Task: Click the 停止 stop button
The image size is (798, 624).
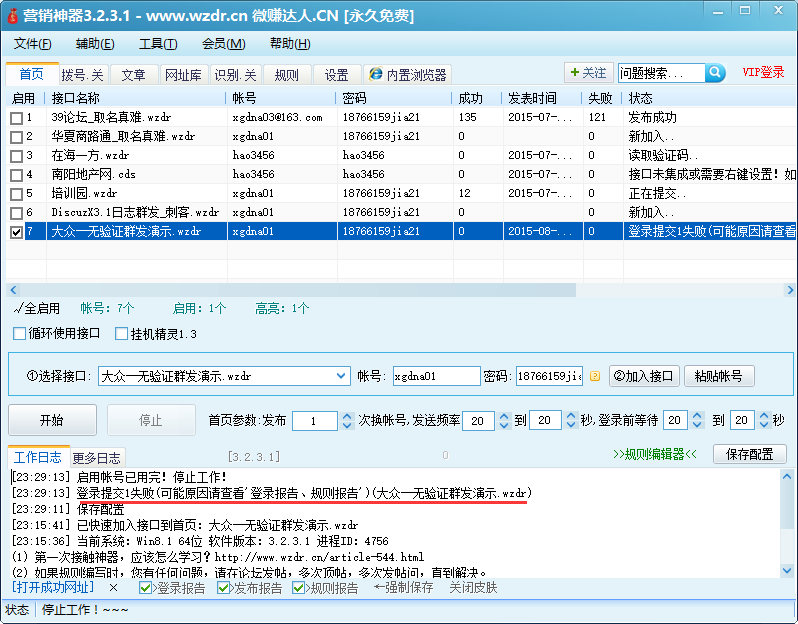Action: [151, 420]
